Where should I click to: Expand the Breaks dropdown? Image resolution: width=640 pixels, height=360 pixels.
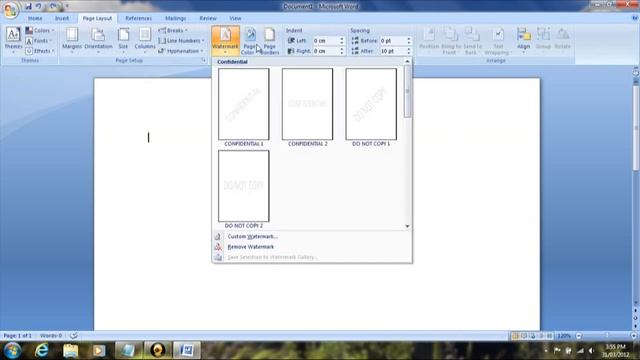point(173,31)
